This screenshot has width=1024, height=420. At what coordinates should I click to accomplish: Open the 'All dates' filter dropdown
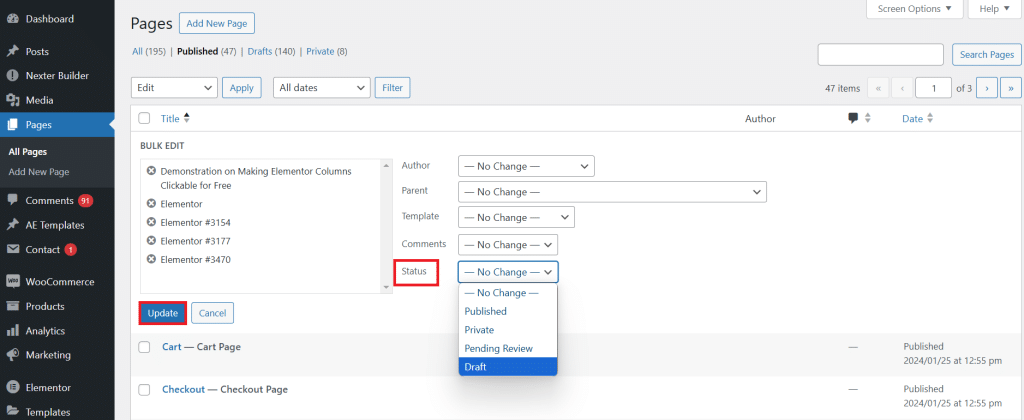tap(322, 88)
